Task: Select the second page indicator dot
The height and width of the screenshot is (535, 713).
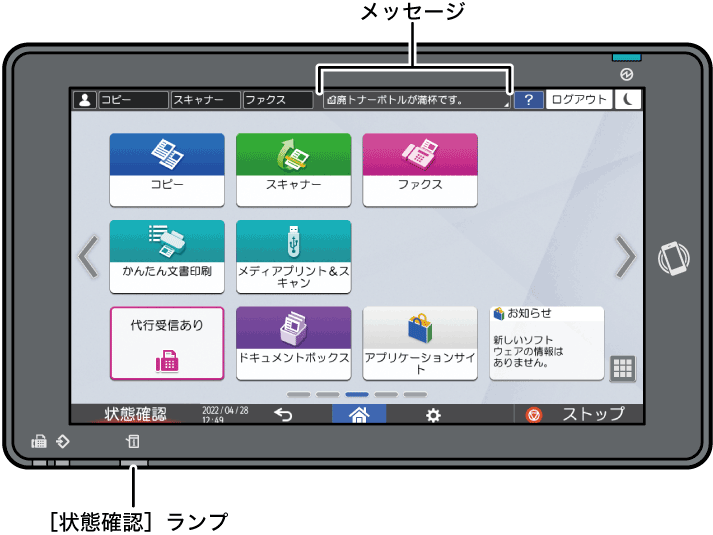Action: [x=327, y=394]
